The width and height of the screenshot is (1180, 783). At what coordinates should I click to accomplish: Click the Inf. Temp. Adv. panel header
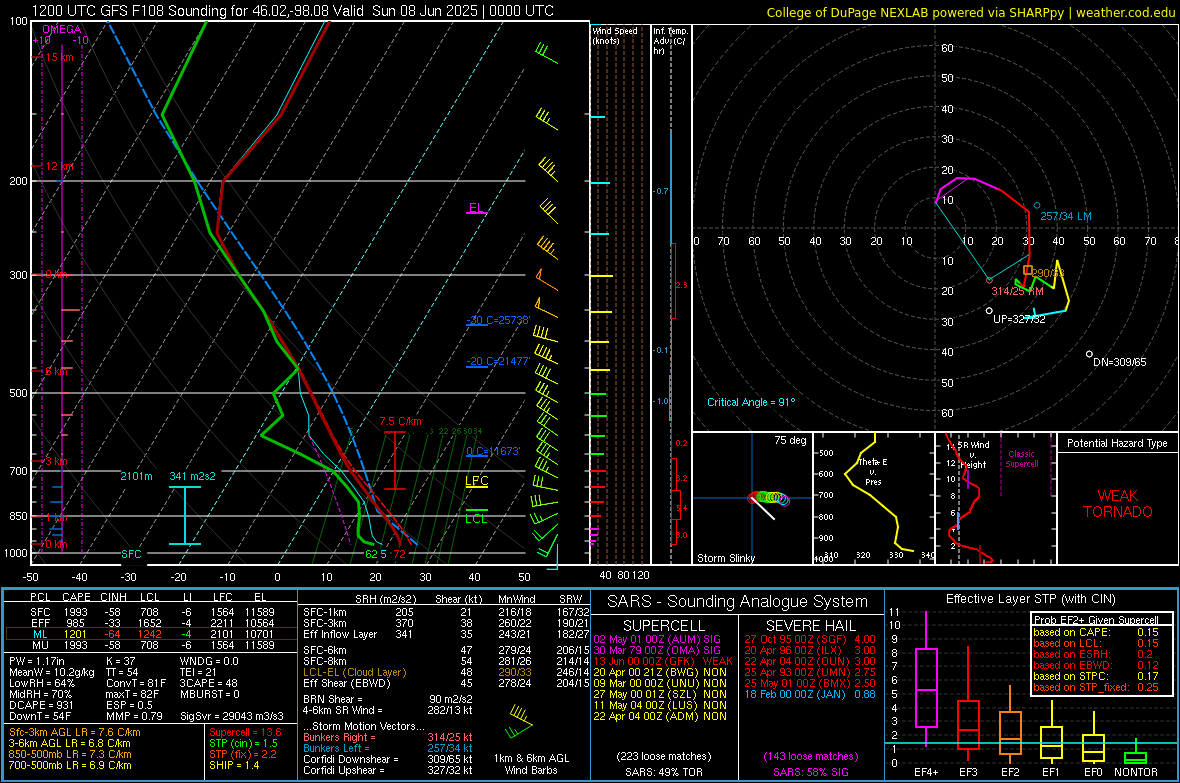(x=669, y=41)
